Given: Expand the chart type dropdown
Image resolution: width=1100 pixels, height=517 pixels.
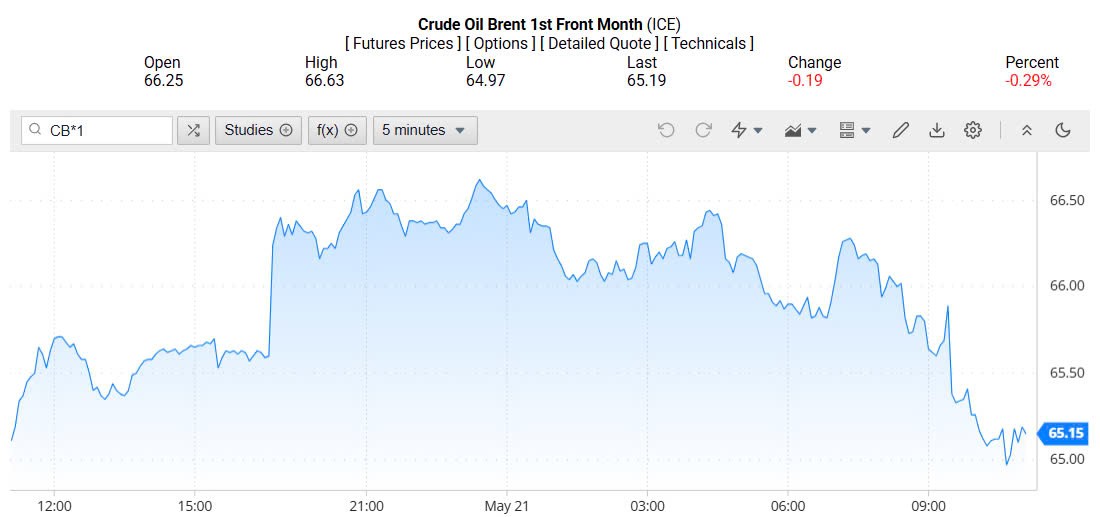Looking at the screenshot, I should click(802, 130).
